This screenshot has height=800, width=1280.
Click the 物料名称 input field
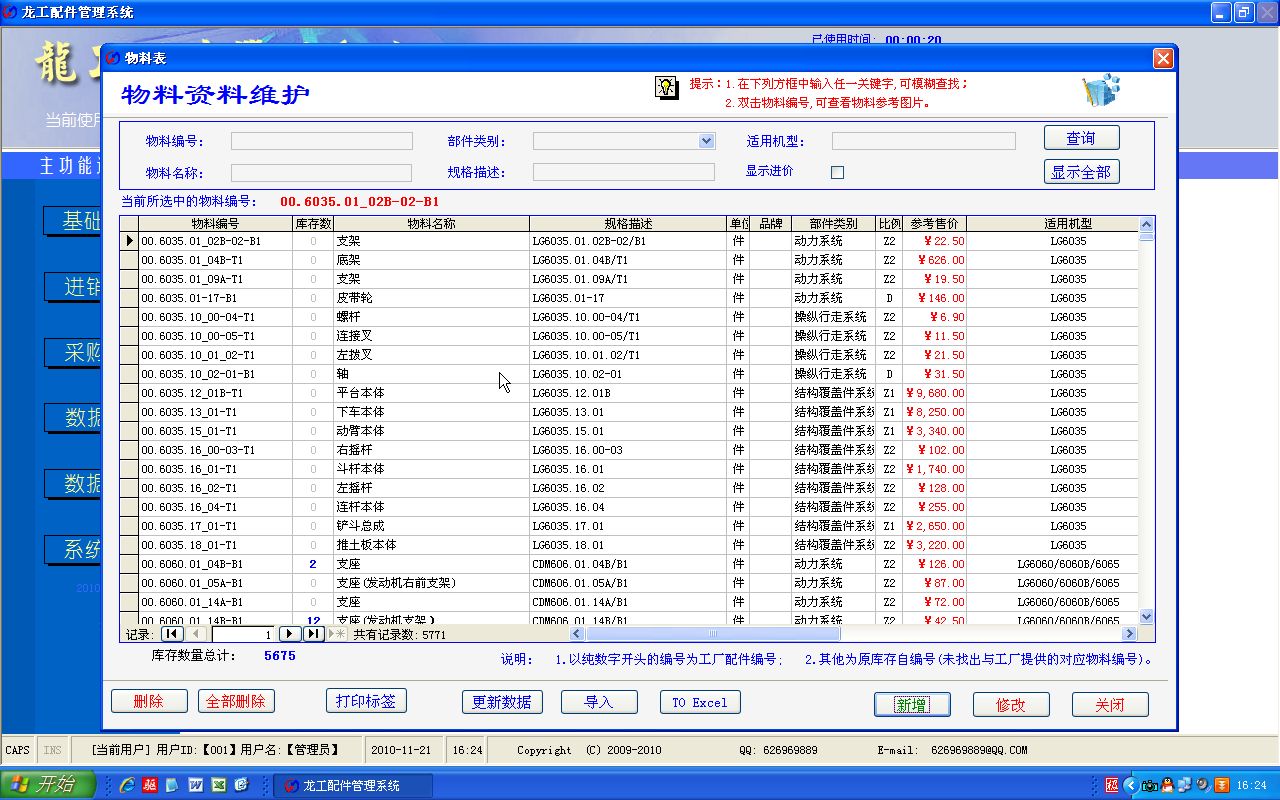point(321,173)
